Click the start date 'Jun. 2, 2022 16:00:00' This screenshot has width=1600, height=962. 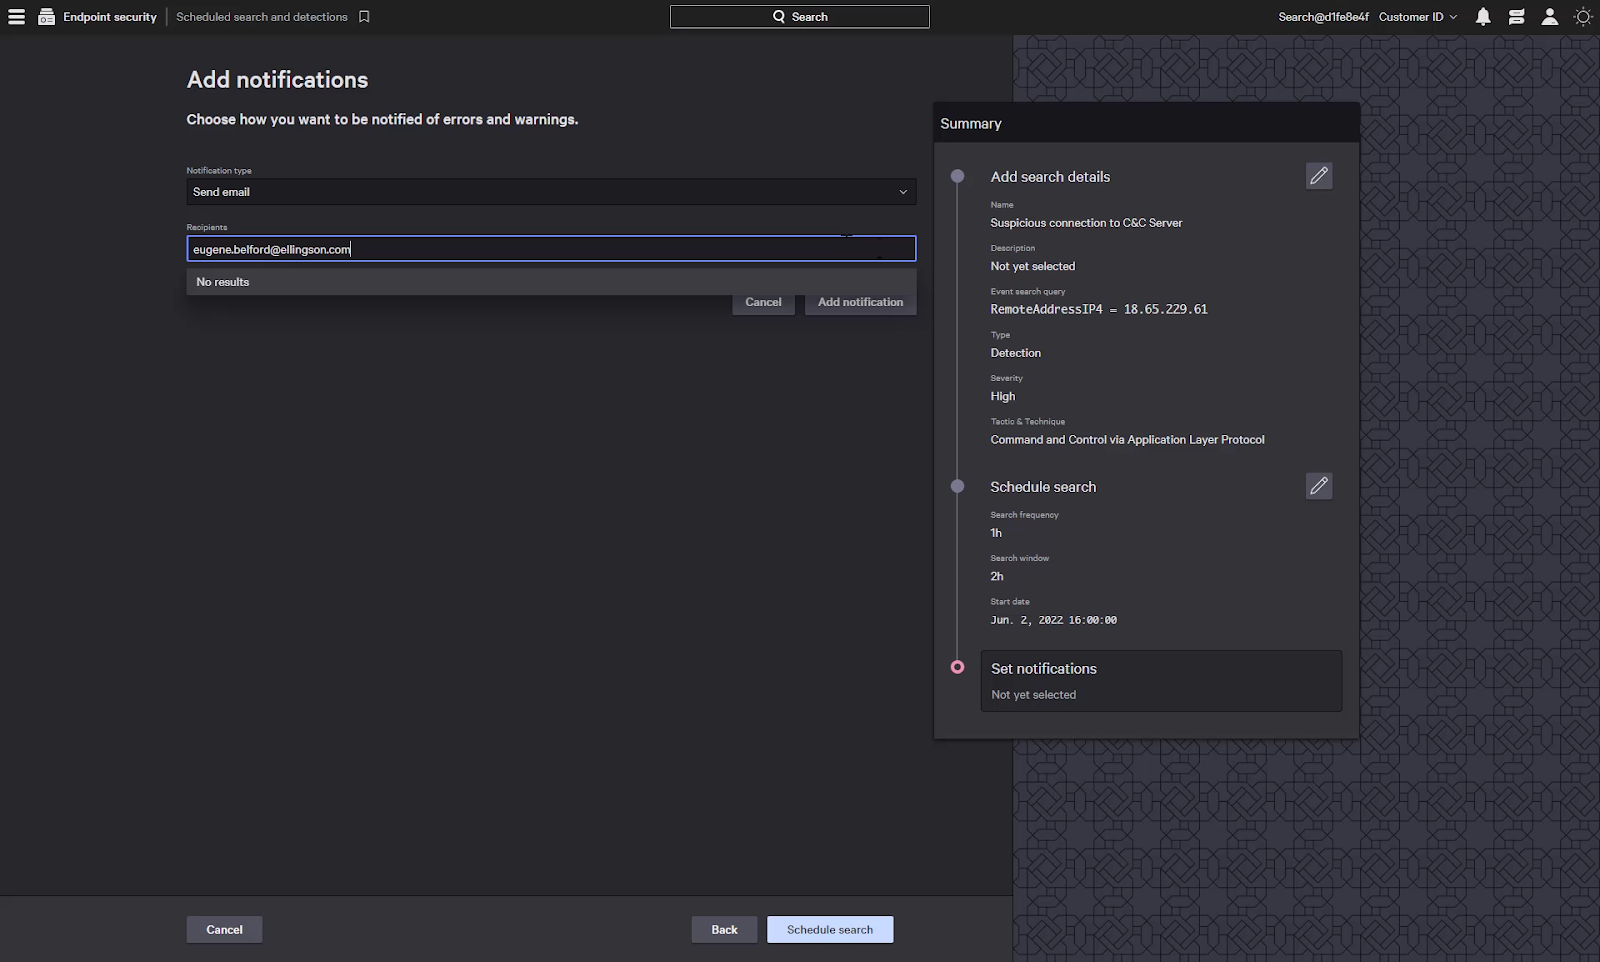pyautogui.click(x=1053, y=620)
